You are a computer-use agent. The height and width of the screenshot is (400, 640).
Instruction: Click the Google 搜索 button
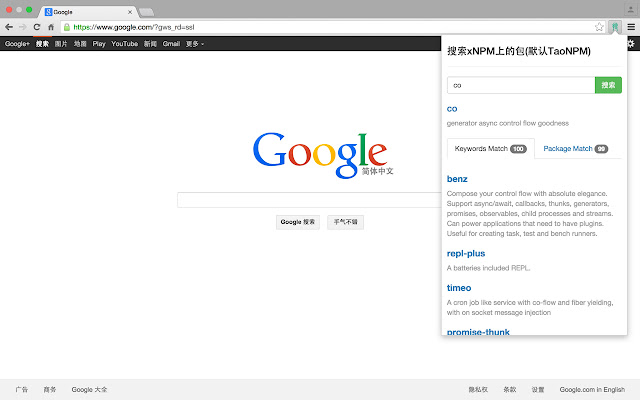click(x=298, y=222)
